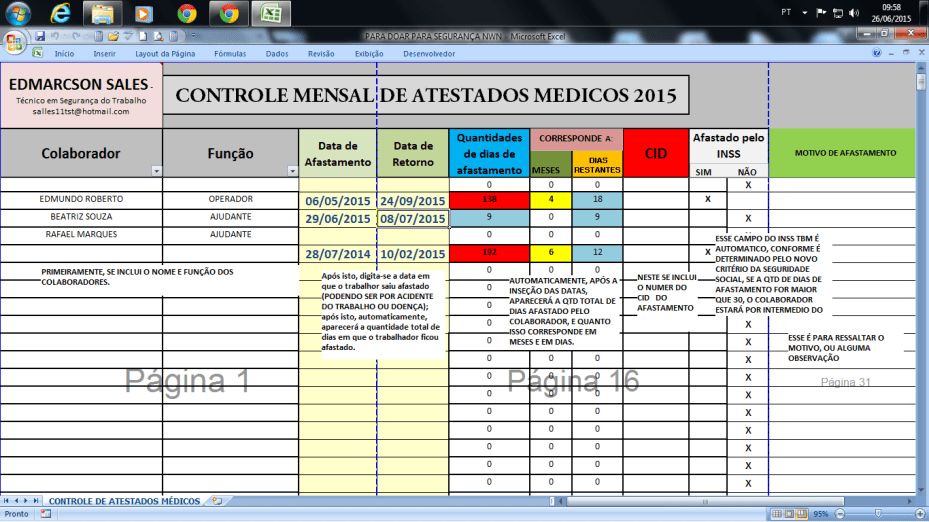The height and width of the screenshot is (522, 929).
Task: Switch to Page Layout view in status bar
Action: tap(789, 514)
